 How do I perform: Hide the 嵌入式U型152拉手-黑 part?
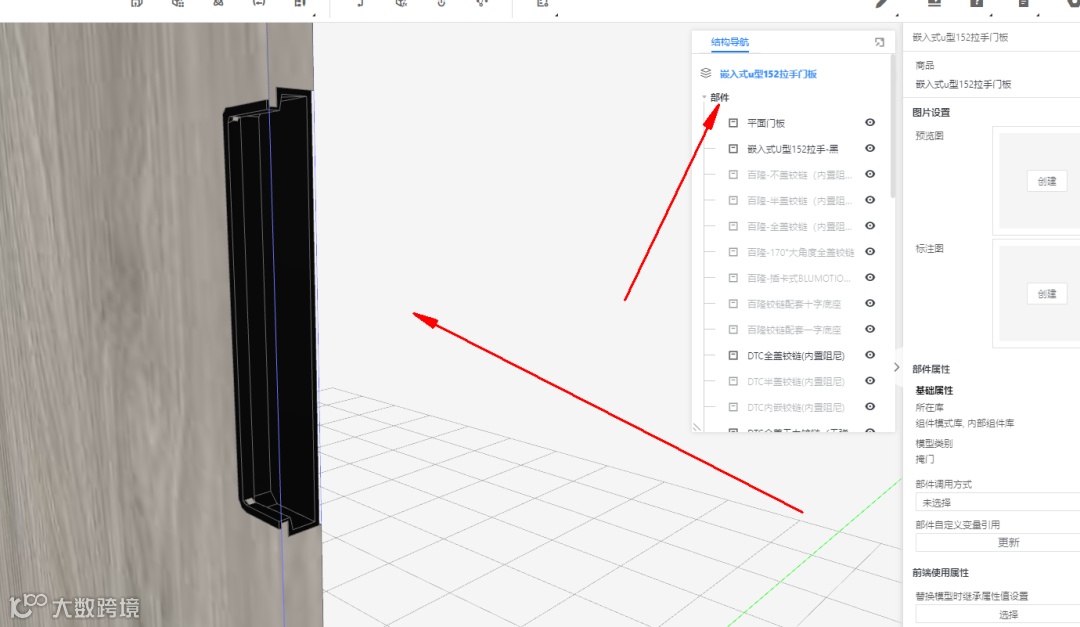pyautogui.click(x=870, y=148)
